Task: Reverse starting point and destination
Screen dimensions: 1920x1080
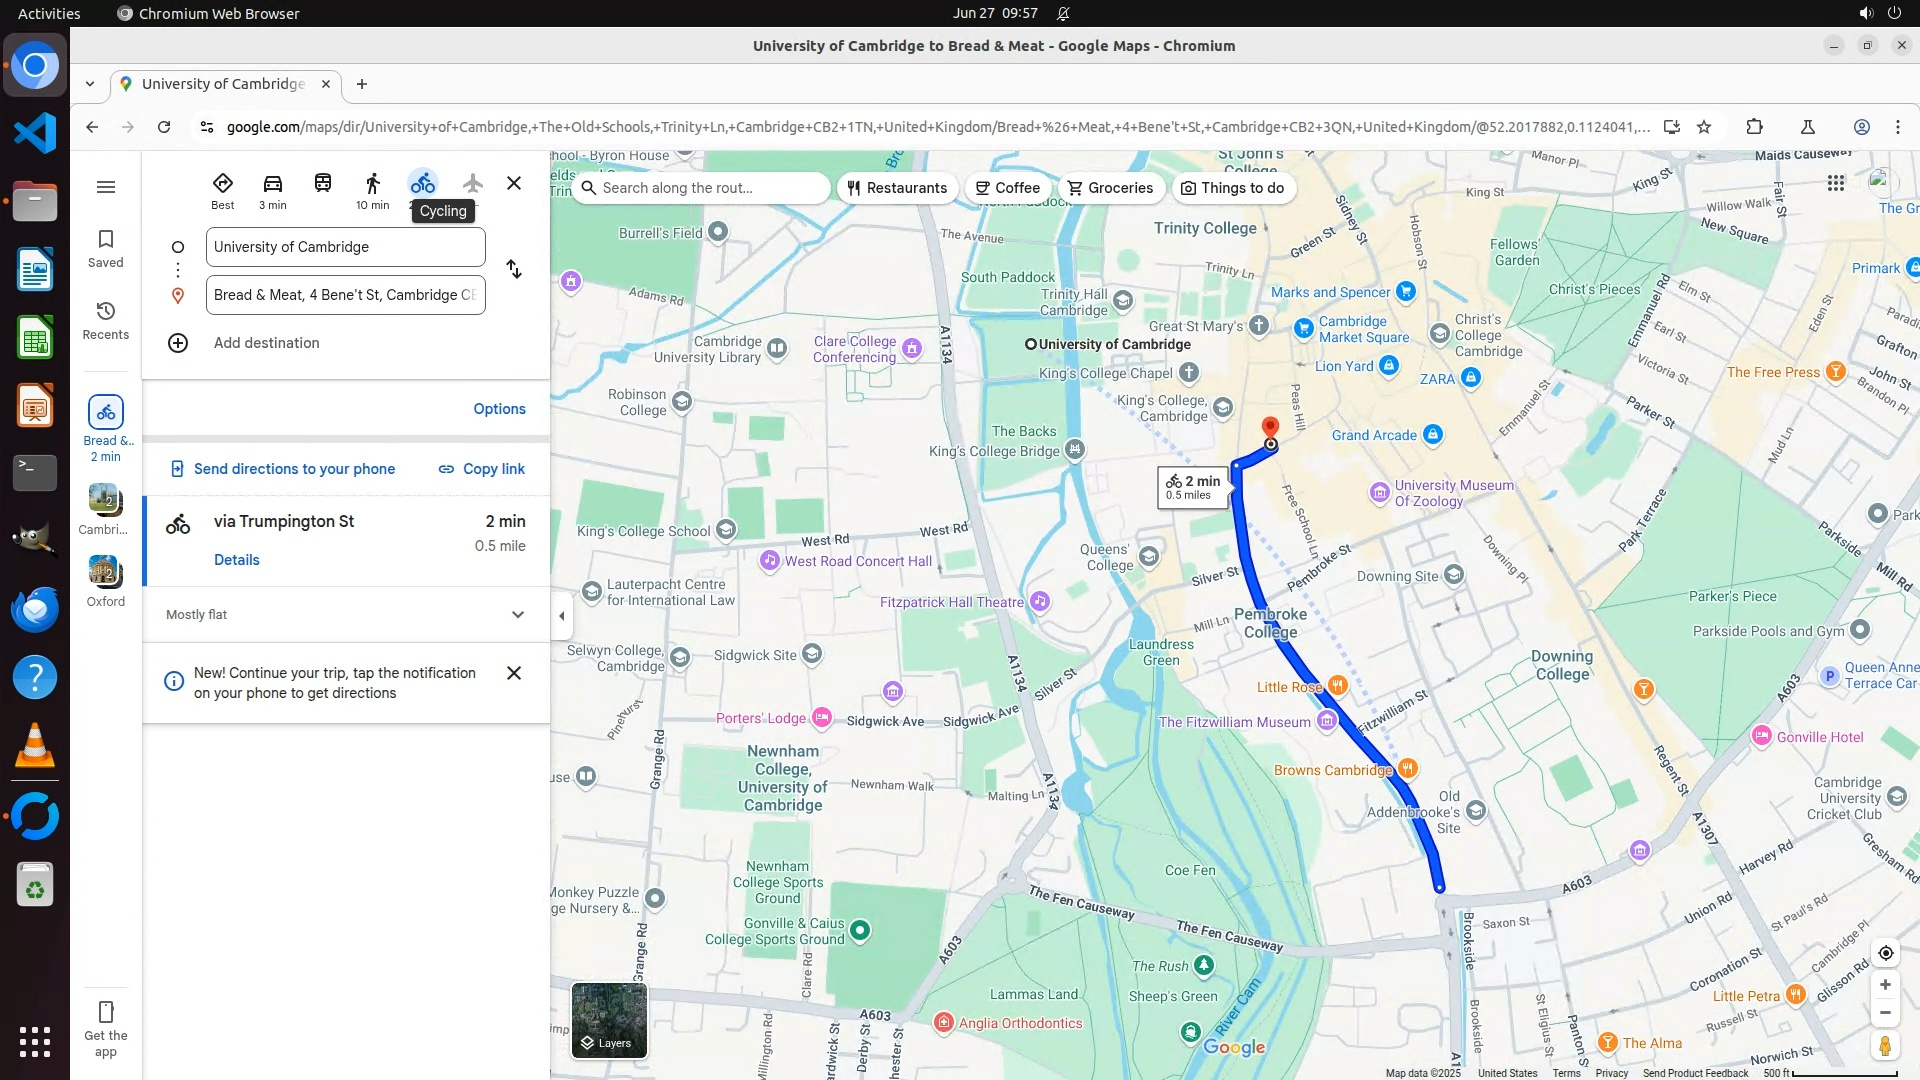Action: point(513,270)
